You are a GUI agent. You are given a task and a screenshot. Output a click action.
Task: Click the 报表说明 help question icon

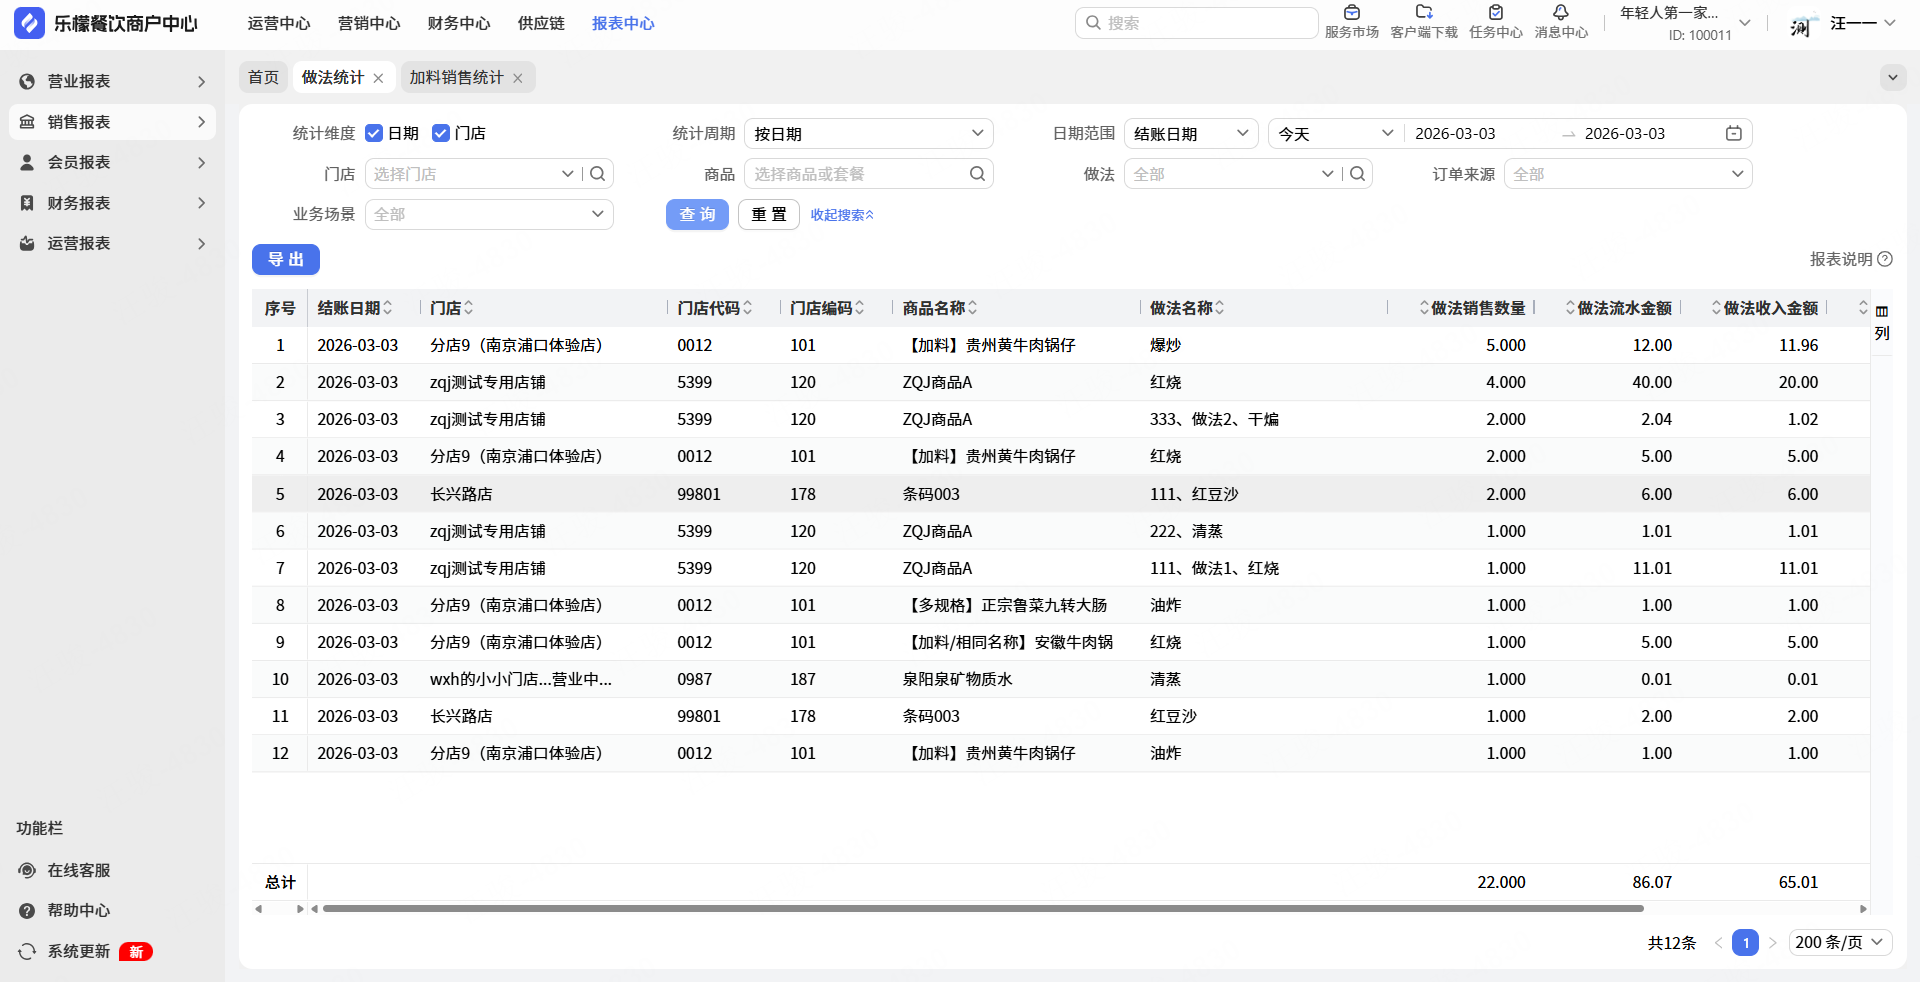(1885, 259)
